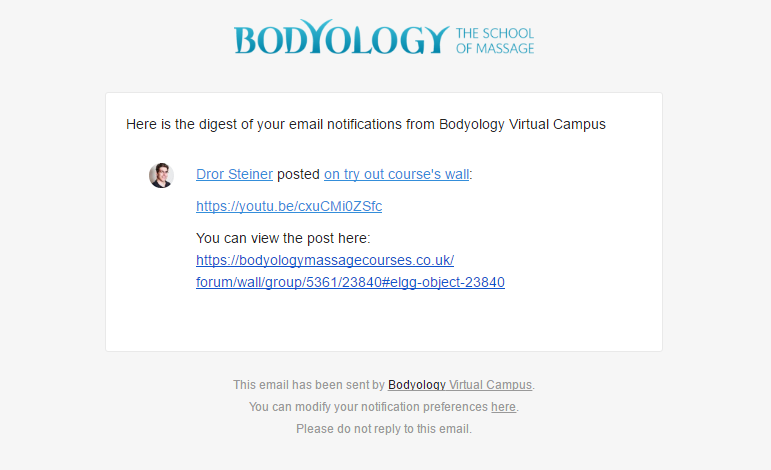Click 'Please do not reply to this email' notice
Screen dimensions: 771x470
click(x=384, y=429)
